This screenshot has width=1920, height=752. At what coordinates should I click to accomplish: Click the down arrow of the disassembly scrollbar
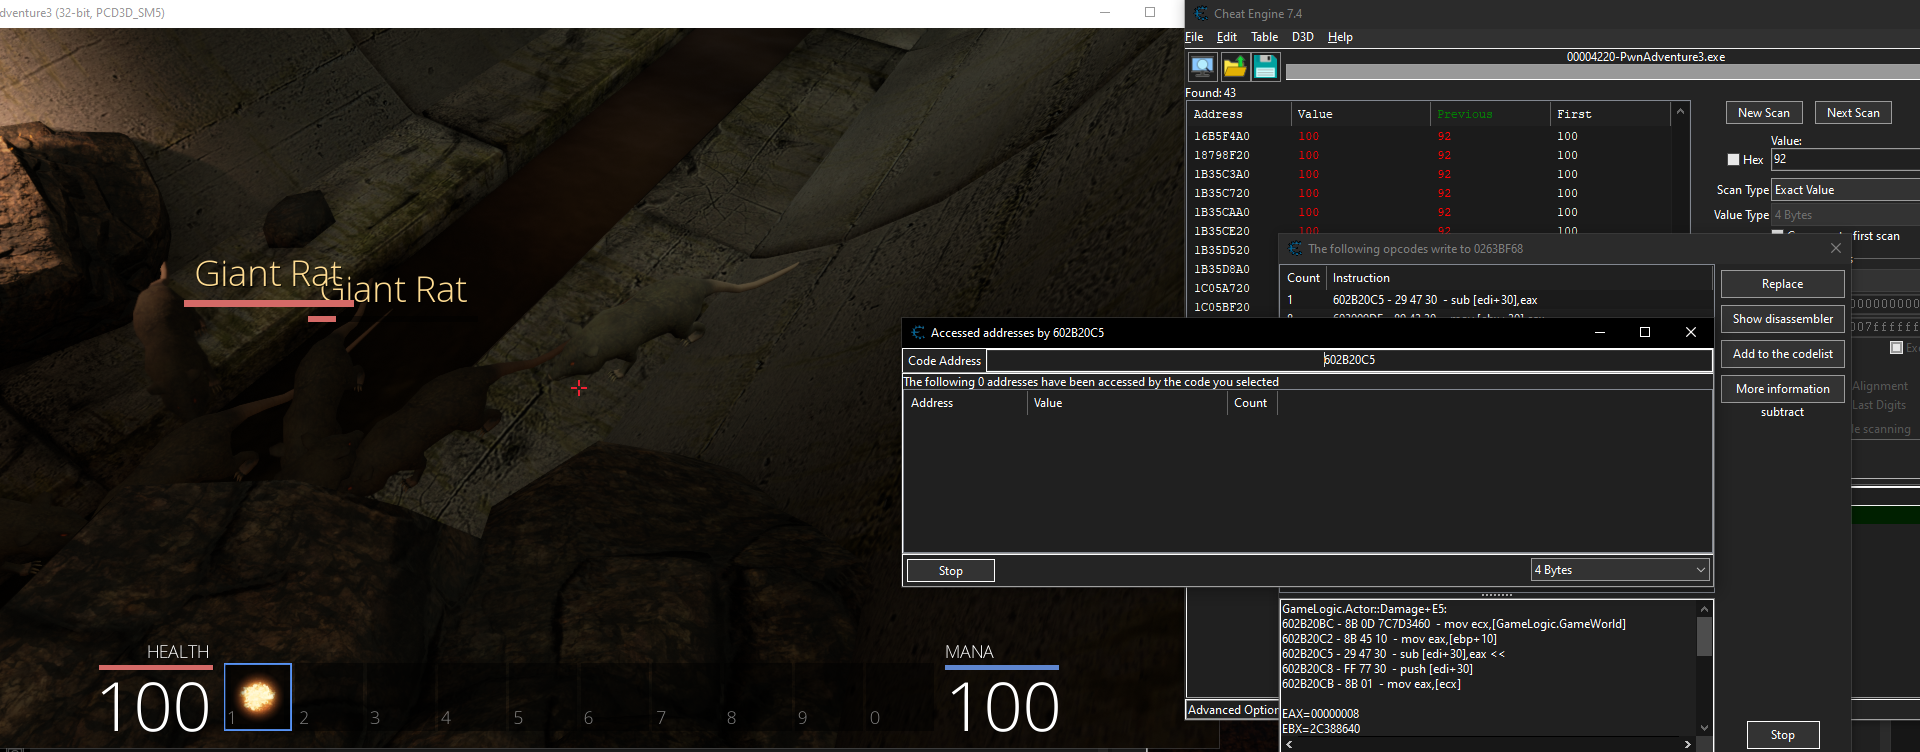(x=1704, y=728)
